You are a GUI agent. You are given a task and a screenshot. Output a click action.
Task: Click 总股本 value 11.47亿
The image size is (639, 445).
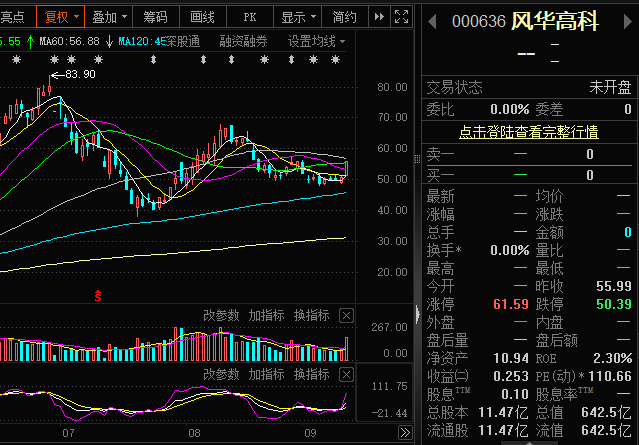click(503, 412)
